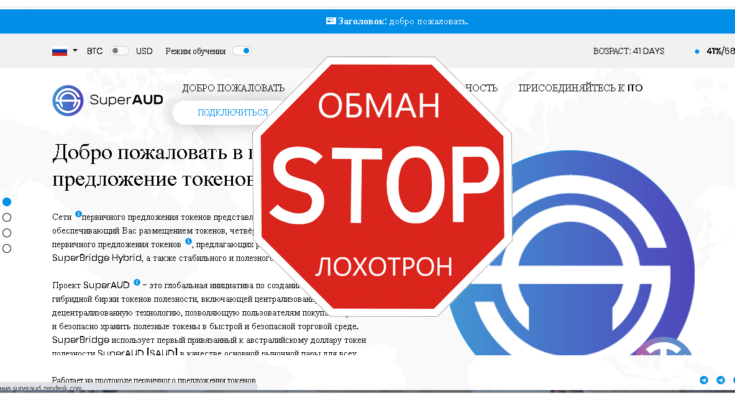Viewport: 735px width, 400px height.
Task: Click the SuperAUD brand name text
Action: pos(126,100)
